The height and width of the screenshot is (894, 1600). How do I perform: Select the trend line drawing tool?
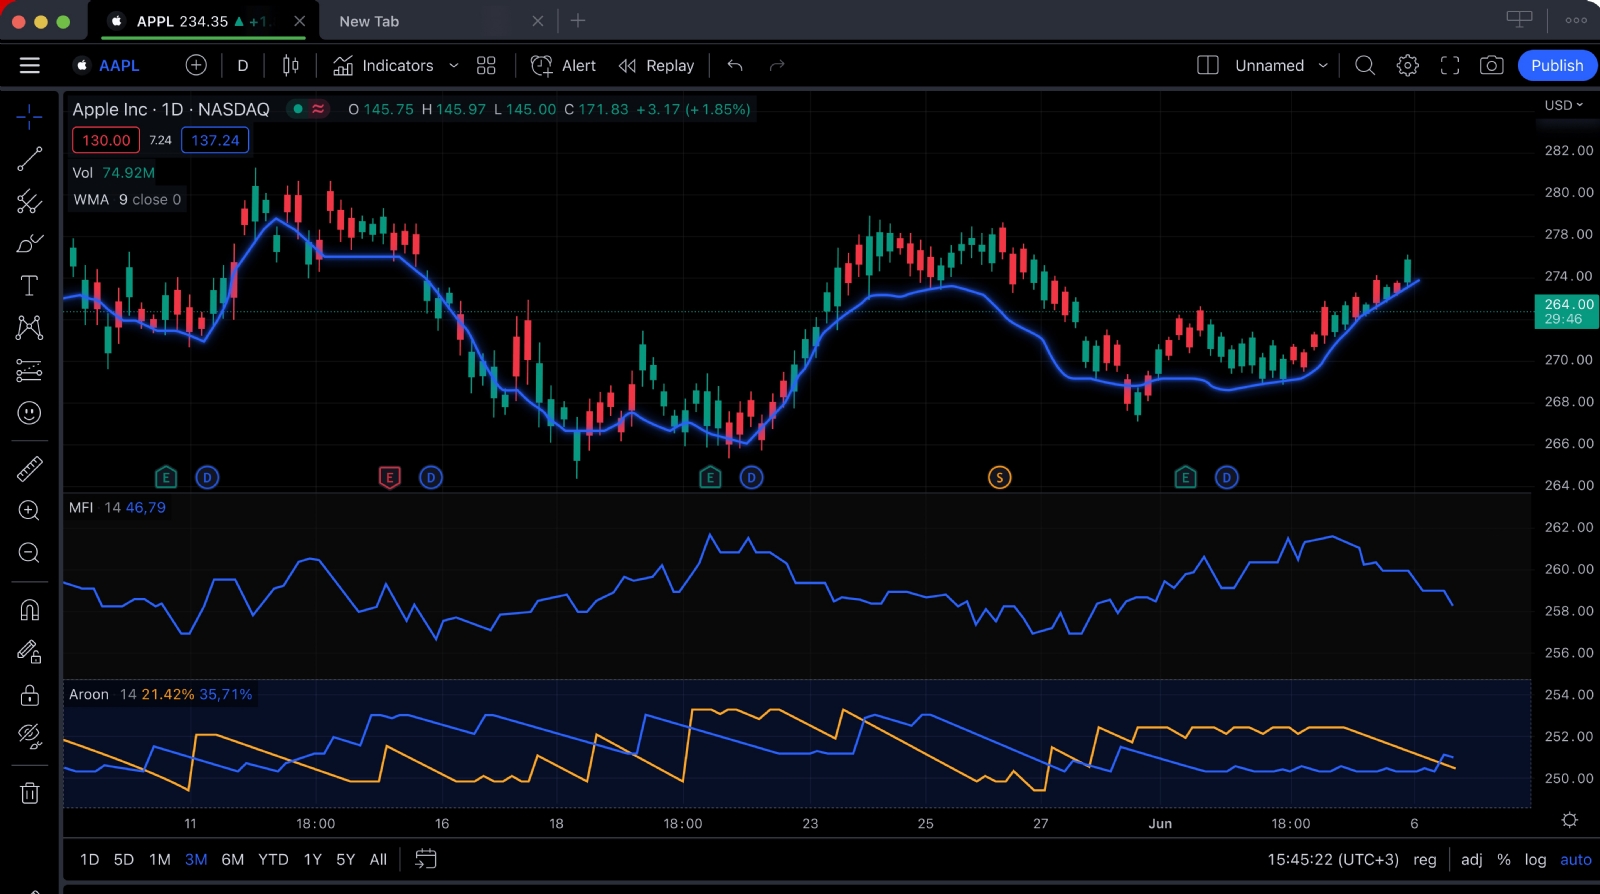point(29,159)
